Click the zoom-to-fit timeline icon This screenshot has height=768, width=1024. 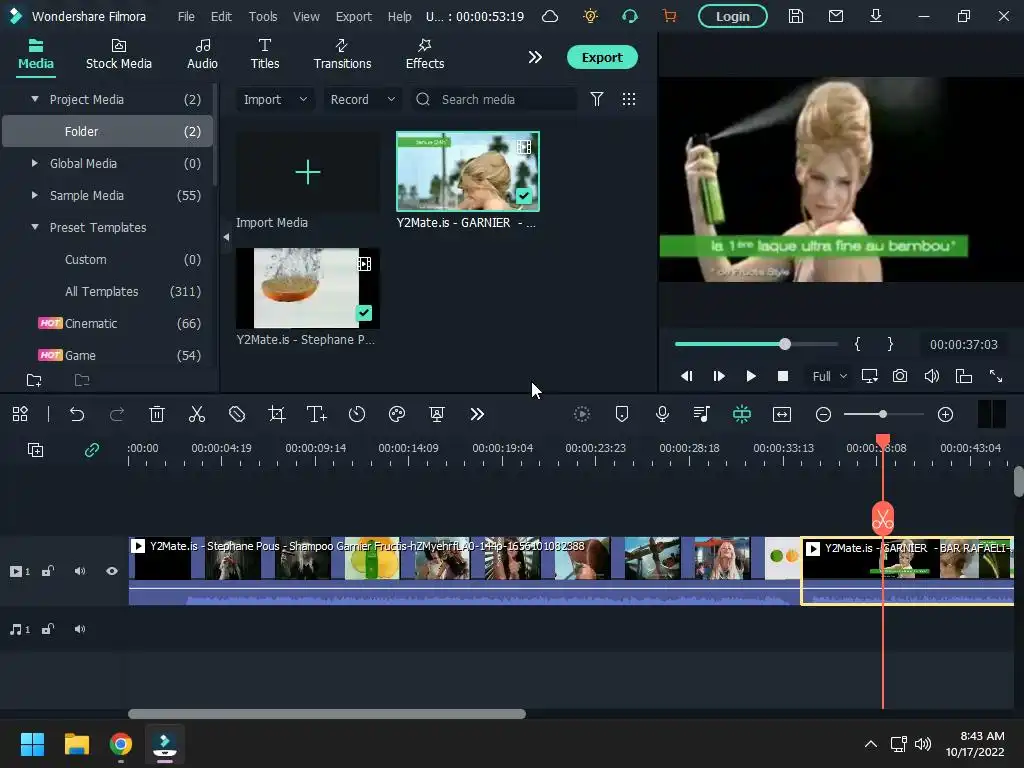point(782,414)
